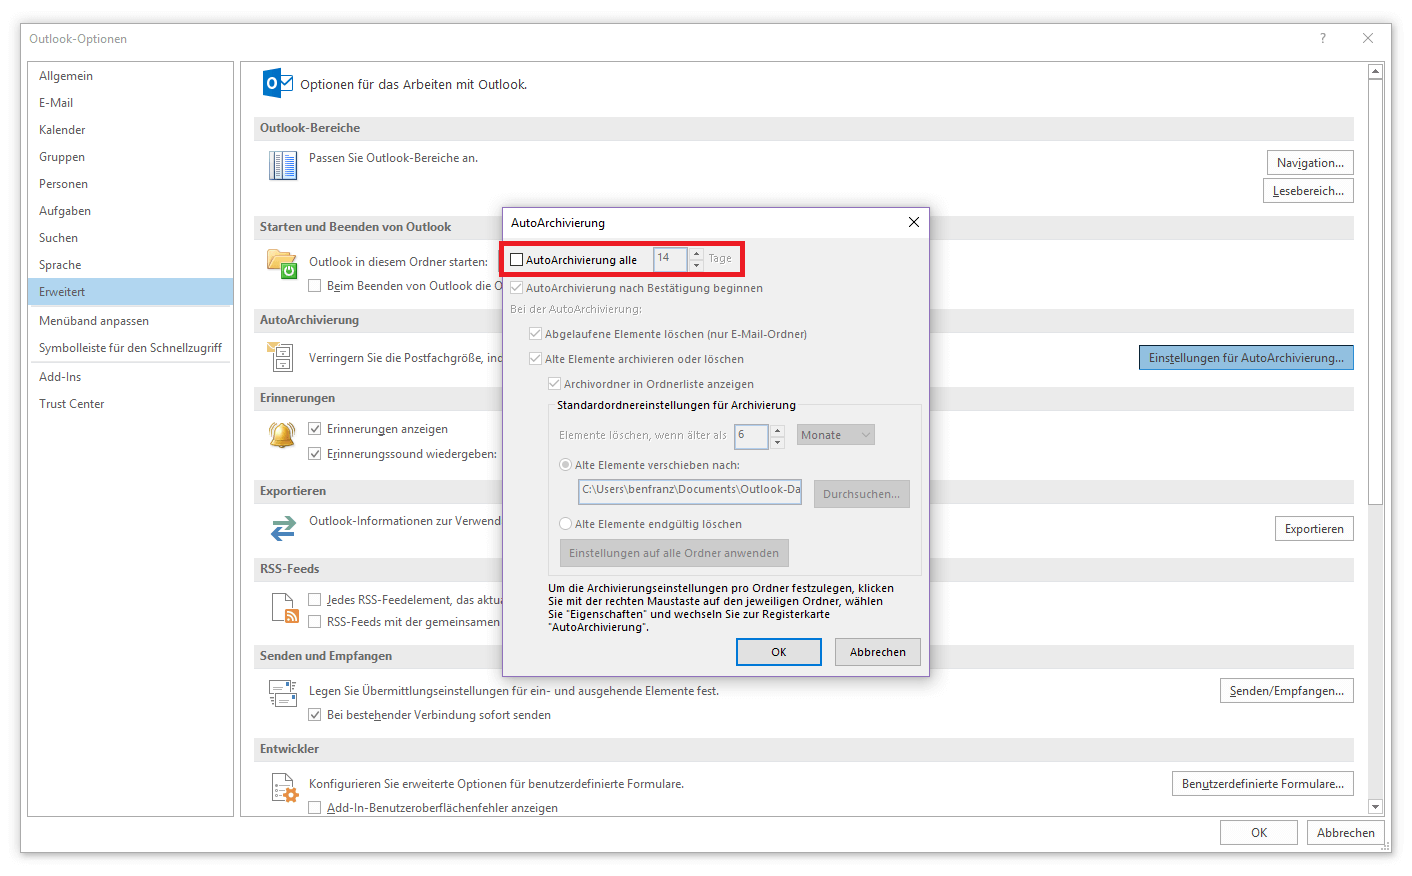This screenshot has height=876, width=1412.
Task: Confirm AutoArchivierung dialog with OK
Action: [x=779, y=652]
